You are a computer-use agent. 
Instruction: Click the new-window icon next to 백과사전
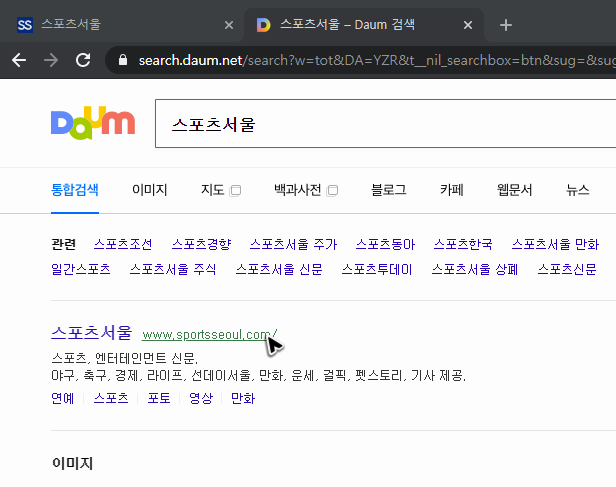(332, 190)
